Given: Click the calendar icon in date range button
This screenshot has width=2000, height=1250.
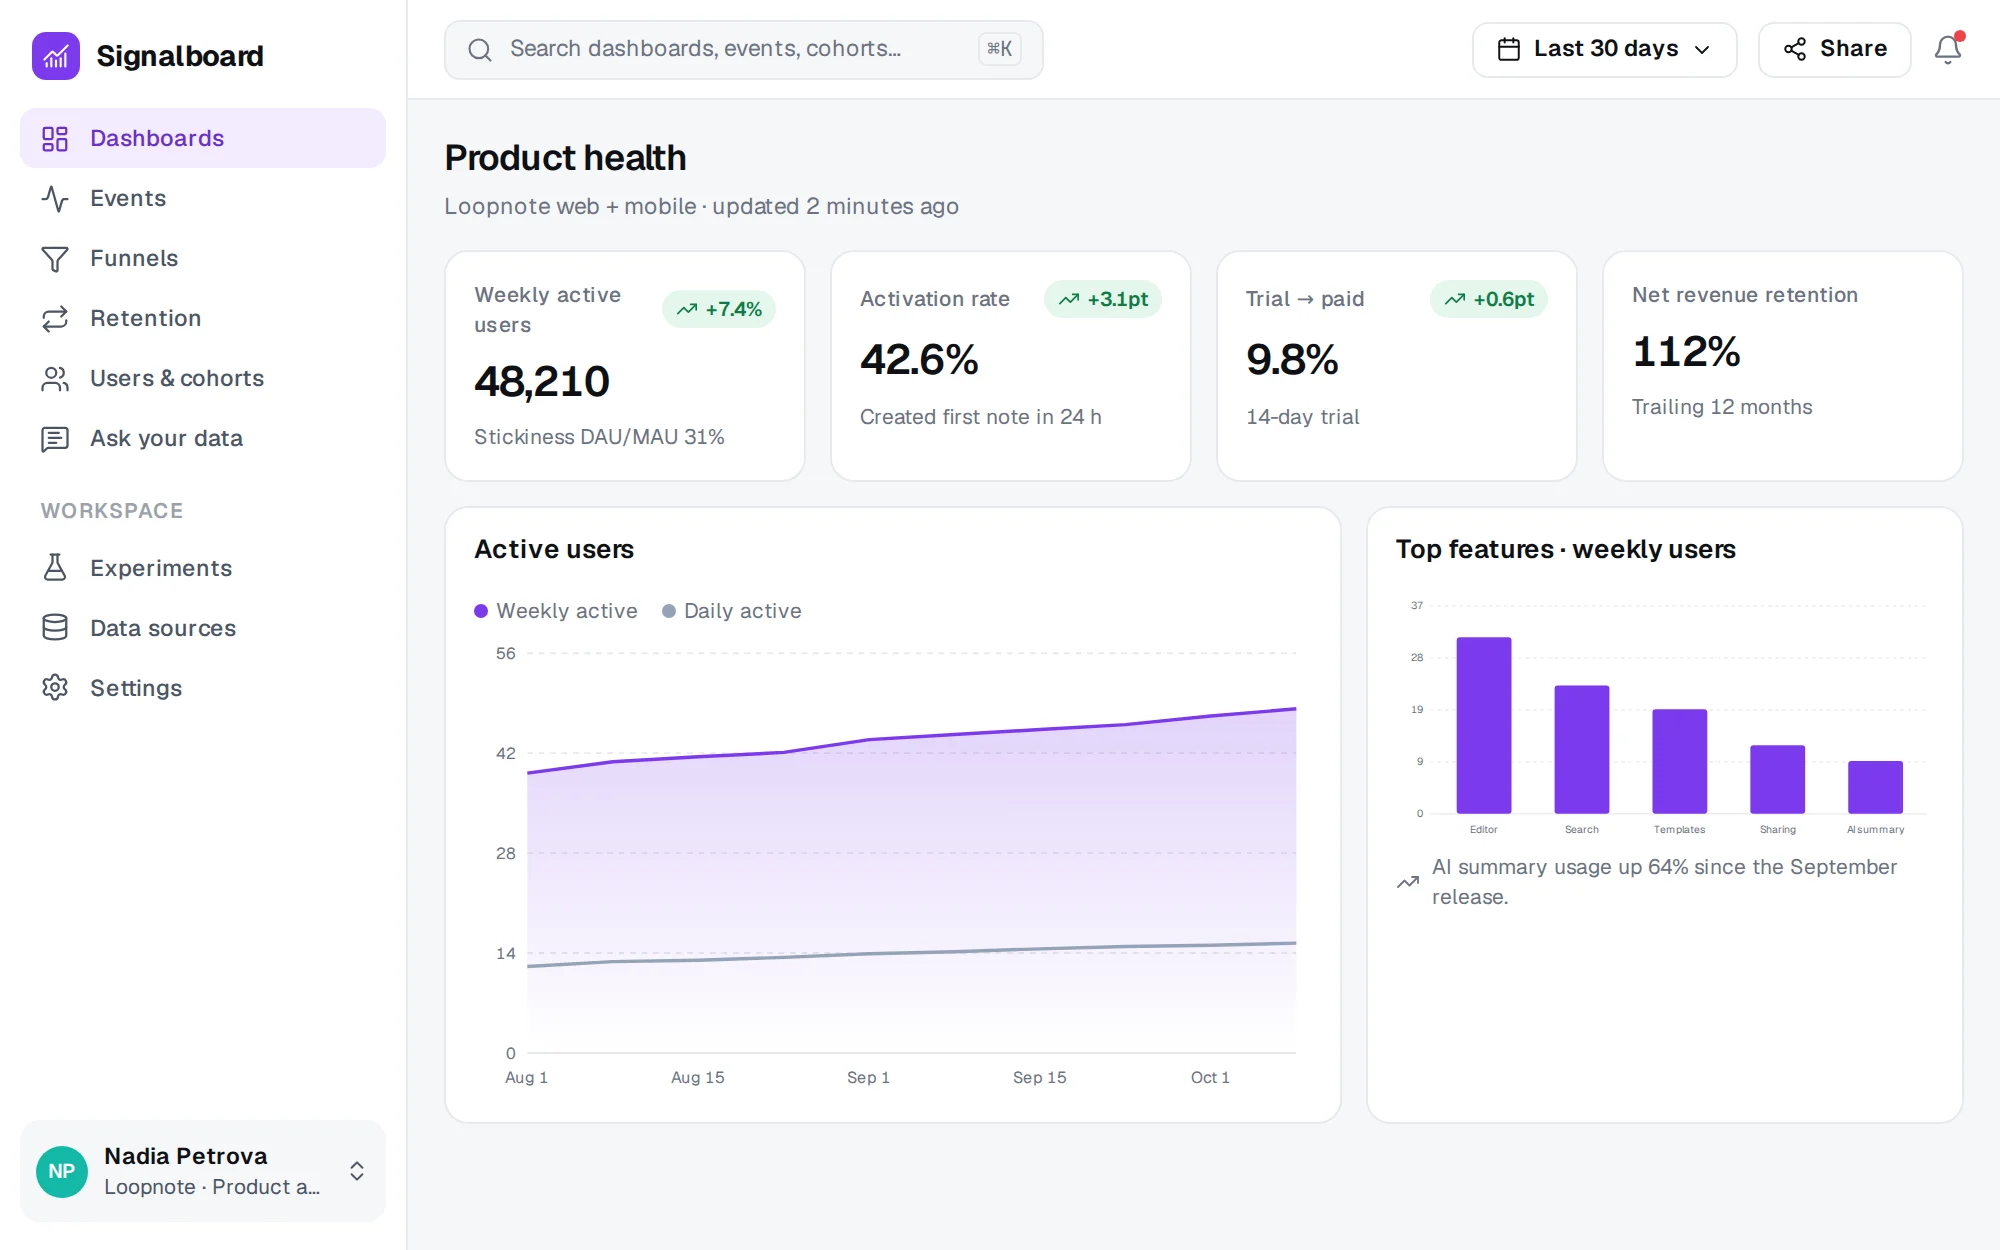Looking at the screenshot, I should tap(1509, 49).
